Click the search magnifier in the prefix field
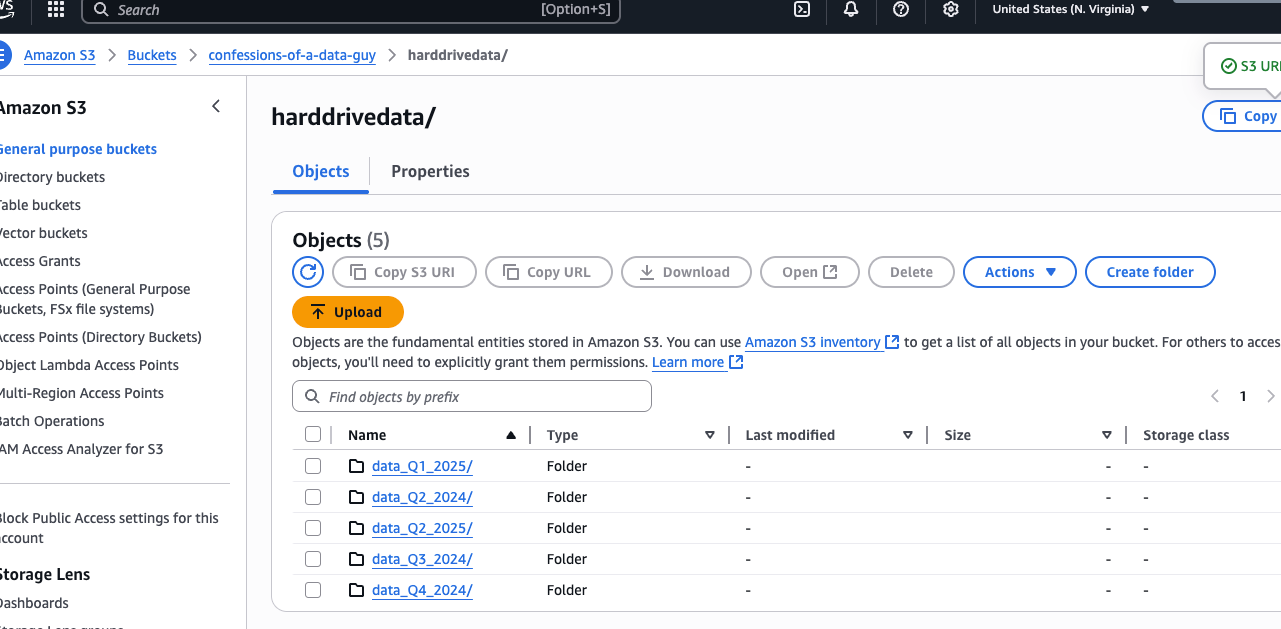This screenshot has width=1281, height=629. point(312,397)
